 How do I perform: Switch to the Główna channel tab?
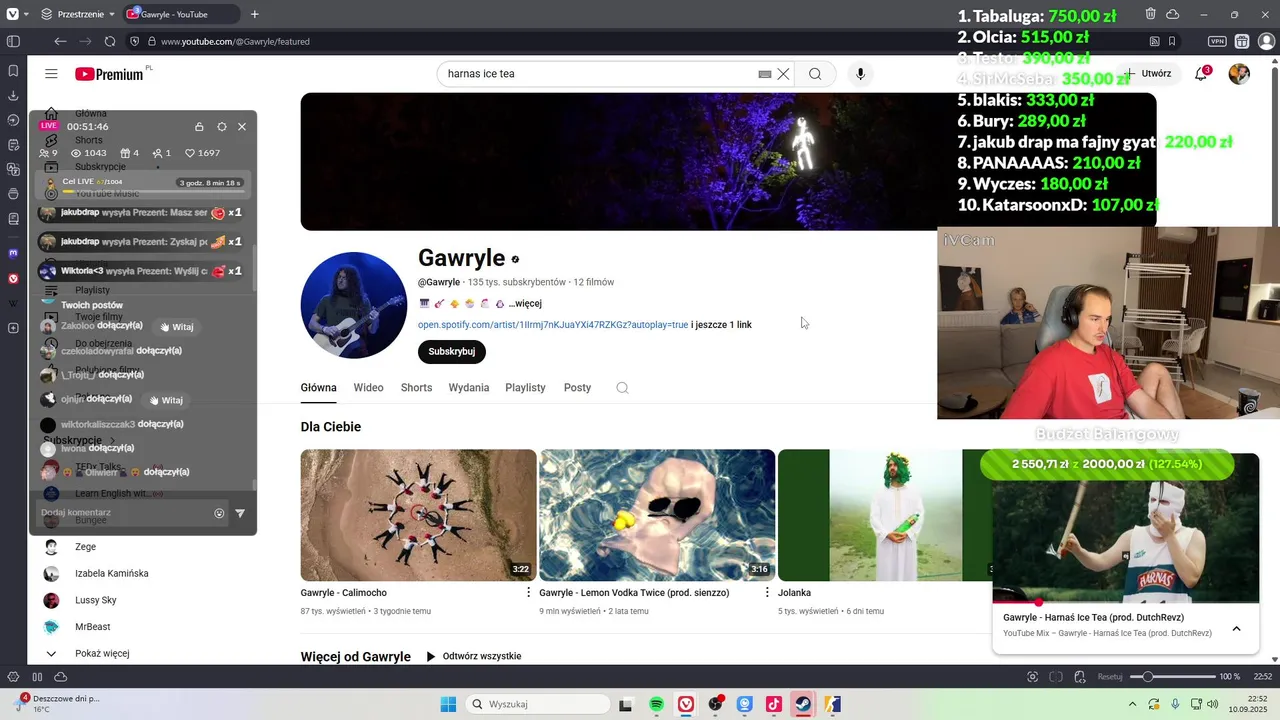point(319,388)
